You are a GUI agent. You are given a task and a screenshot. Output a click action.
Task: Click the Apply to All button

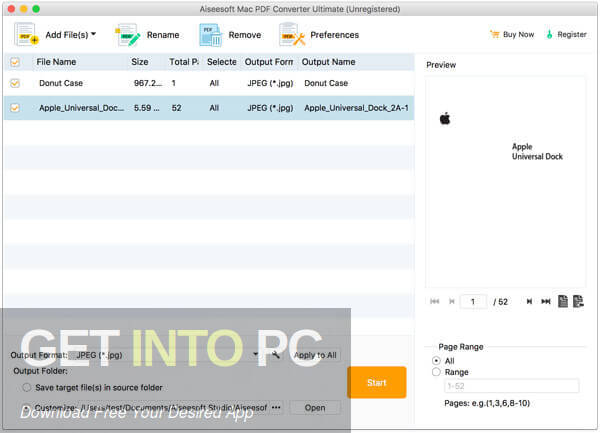315,355
